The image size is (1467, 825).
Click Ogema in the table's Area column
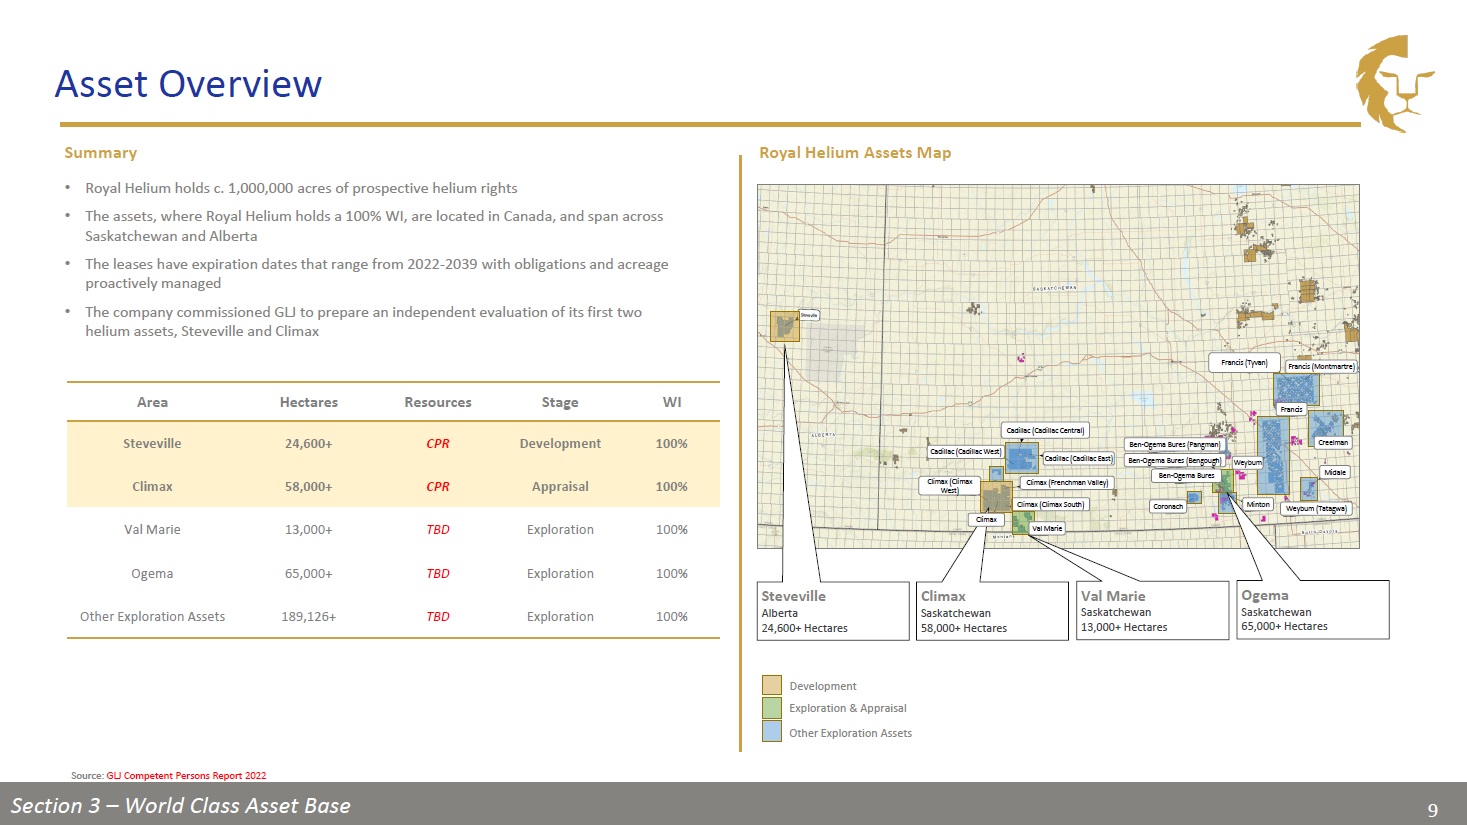(152, 573)
